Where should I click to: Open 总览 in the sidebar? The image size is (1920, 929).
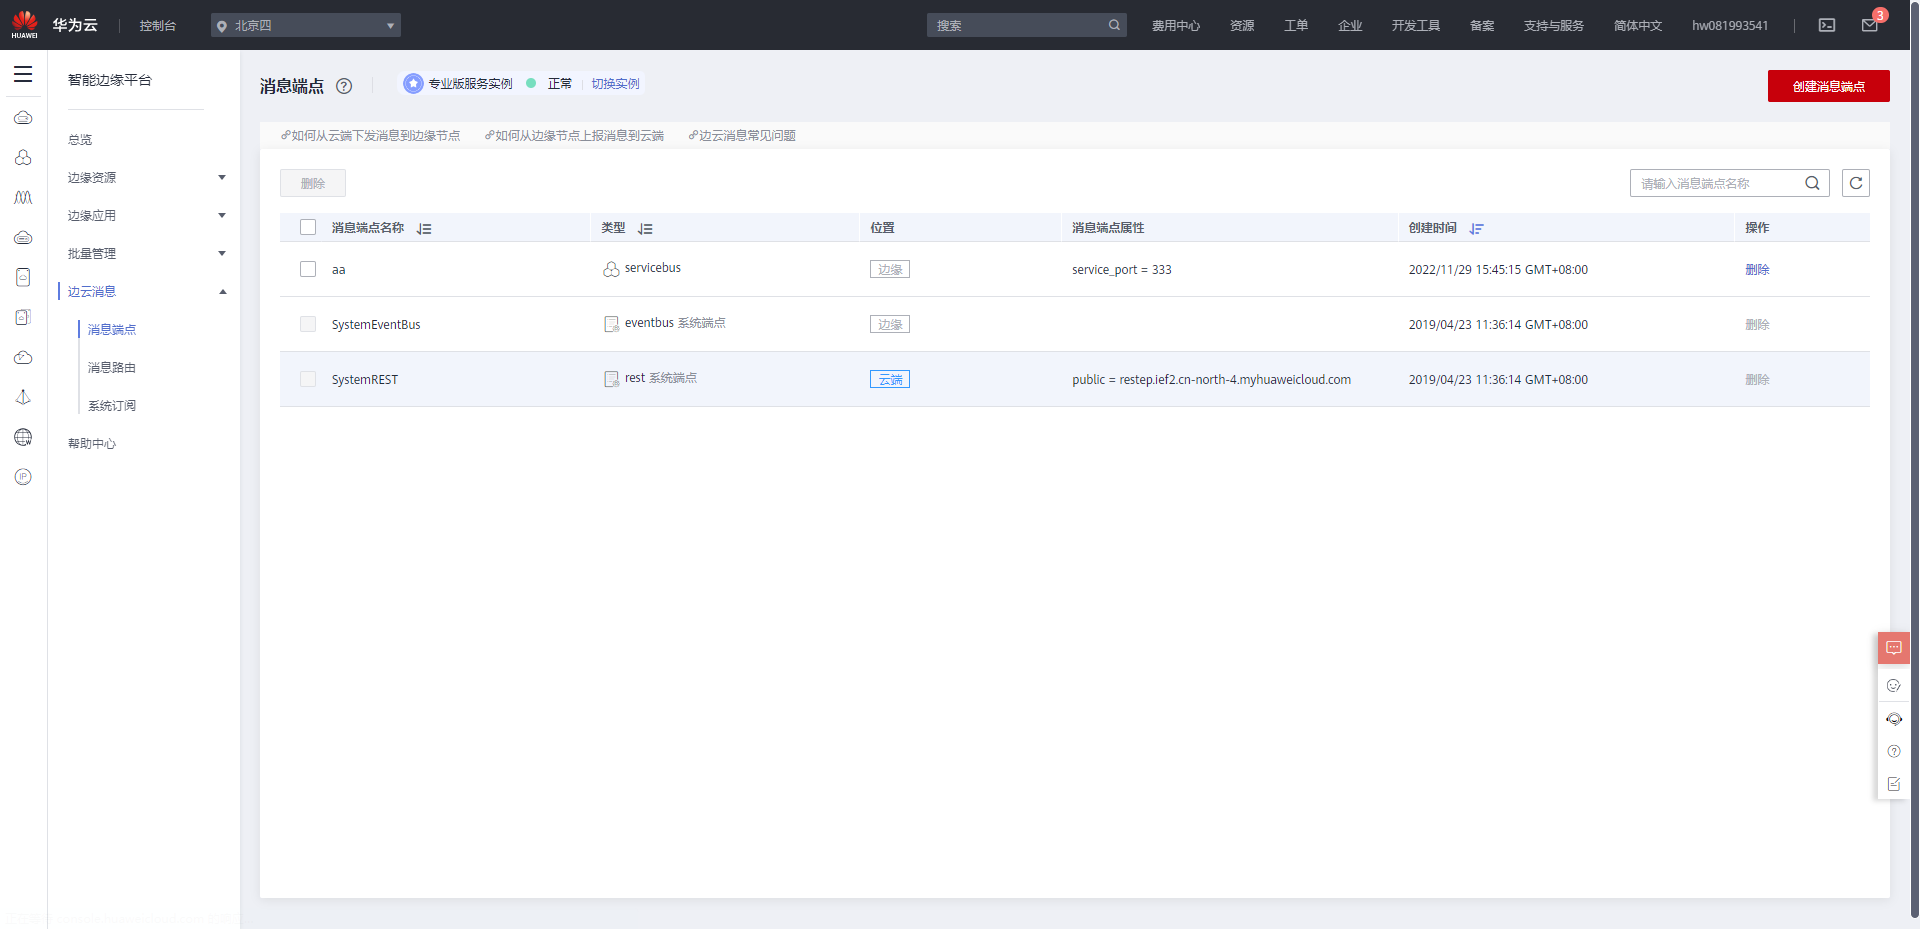coord(80,140)
